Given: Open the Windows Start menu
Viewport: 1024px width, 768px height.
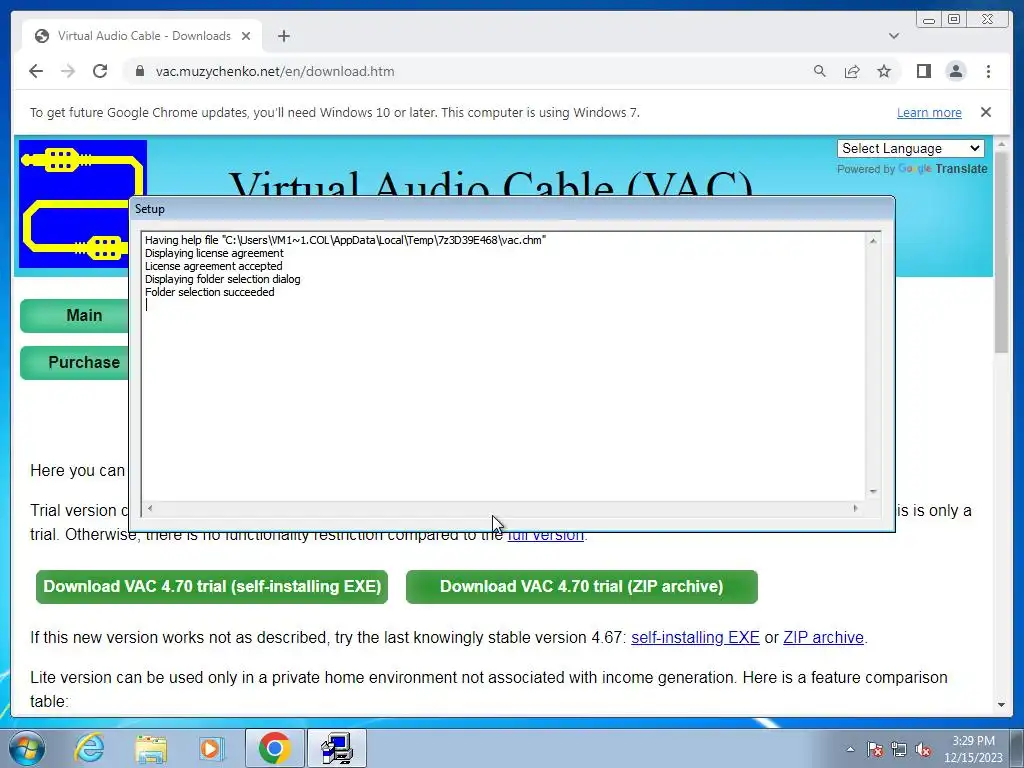Looking at the screenshot, I should [27, 748].
